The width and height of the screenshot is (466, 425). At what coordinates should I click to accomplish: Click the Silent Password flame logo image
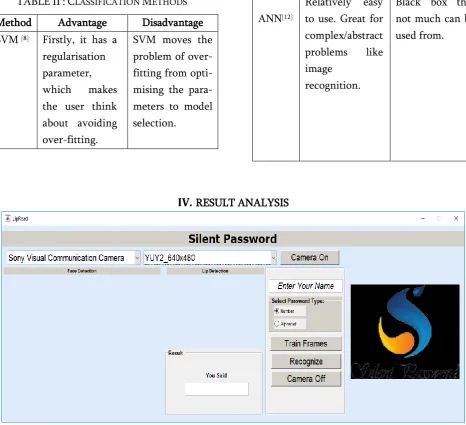pos(405,332)
